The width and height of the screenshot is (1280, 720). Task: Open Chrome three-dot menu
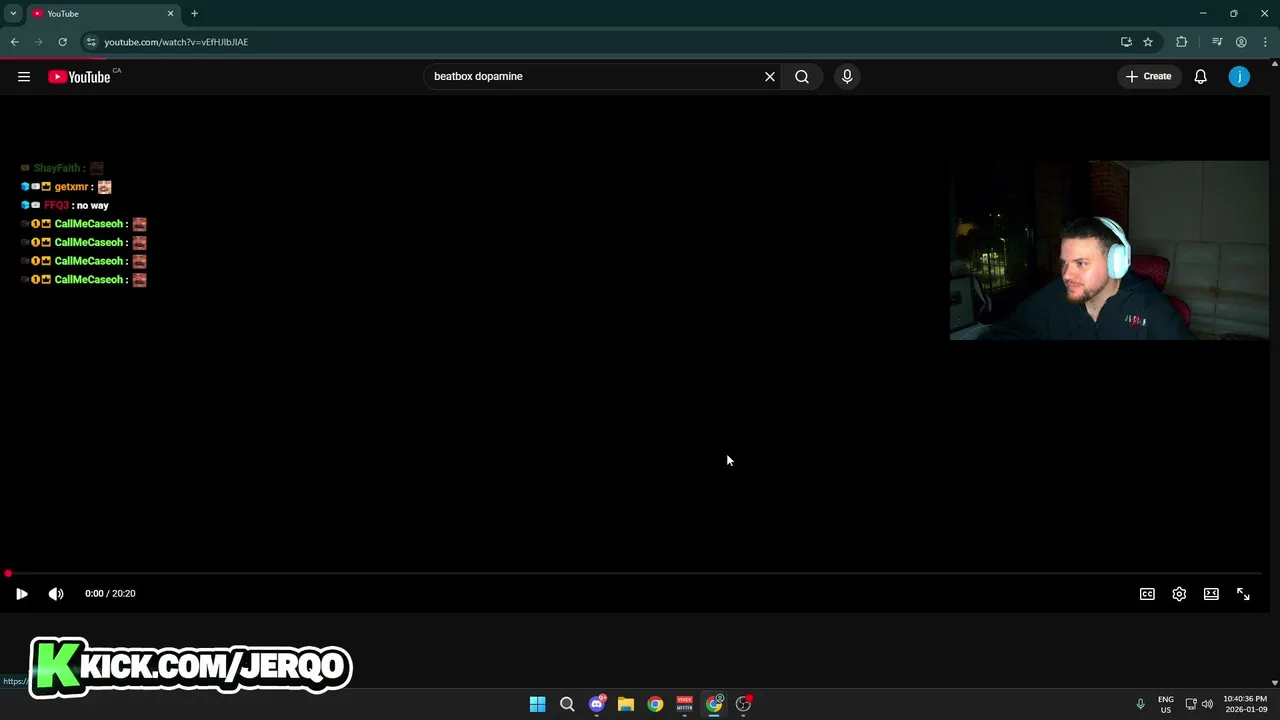1265,42
